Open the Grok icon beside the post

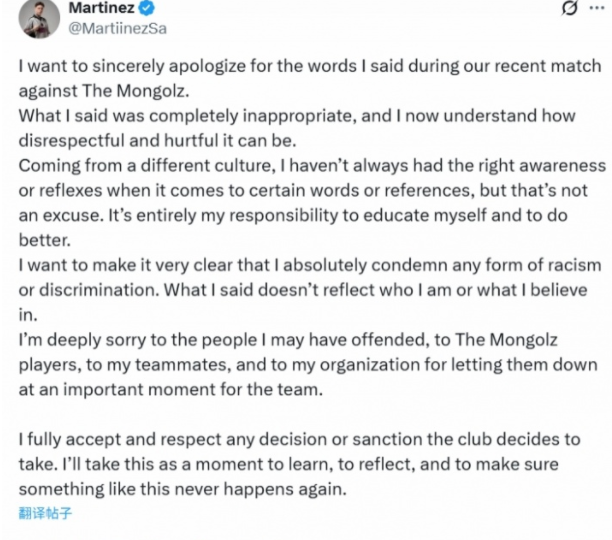pos(570,9)
